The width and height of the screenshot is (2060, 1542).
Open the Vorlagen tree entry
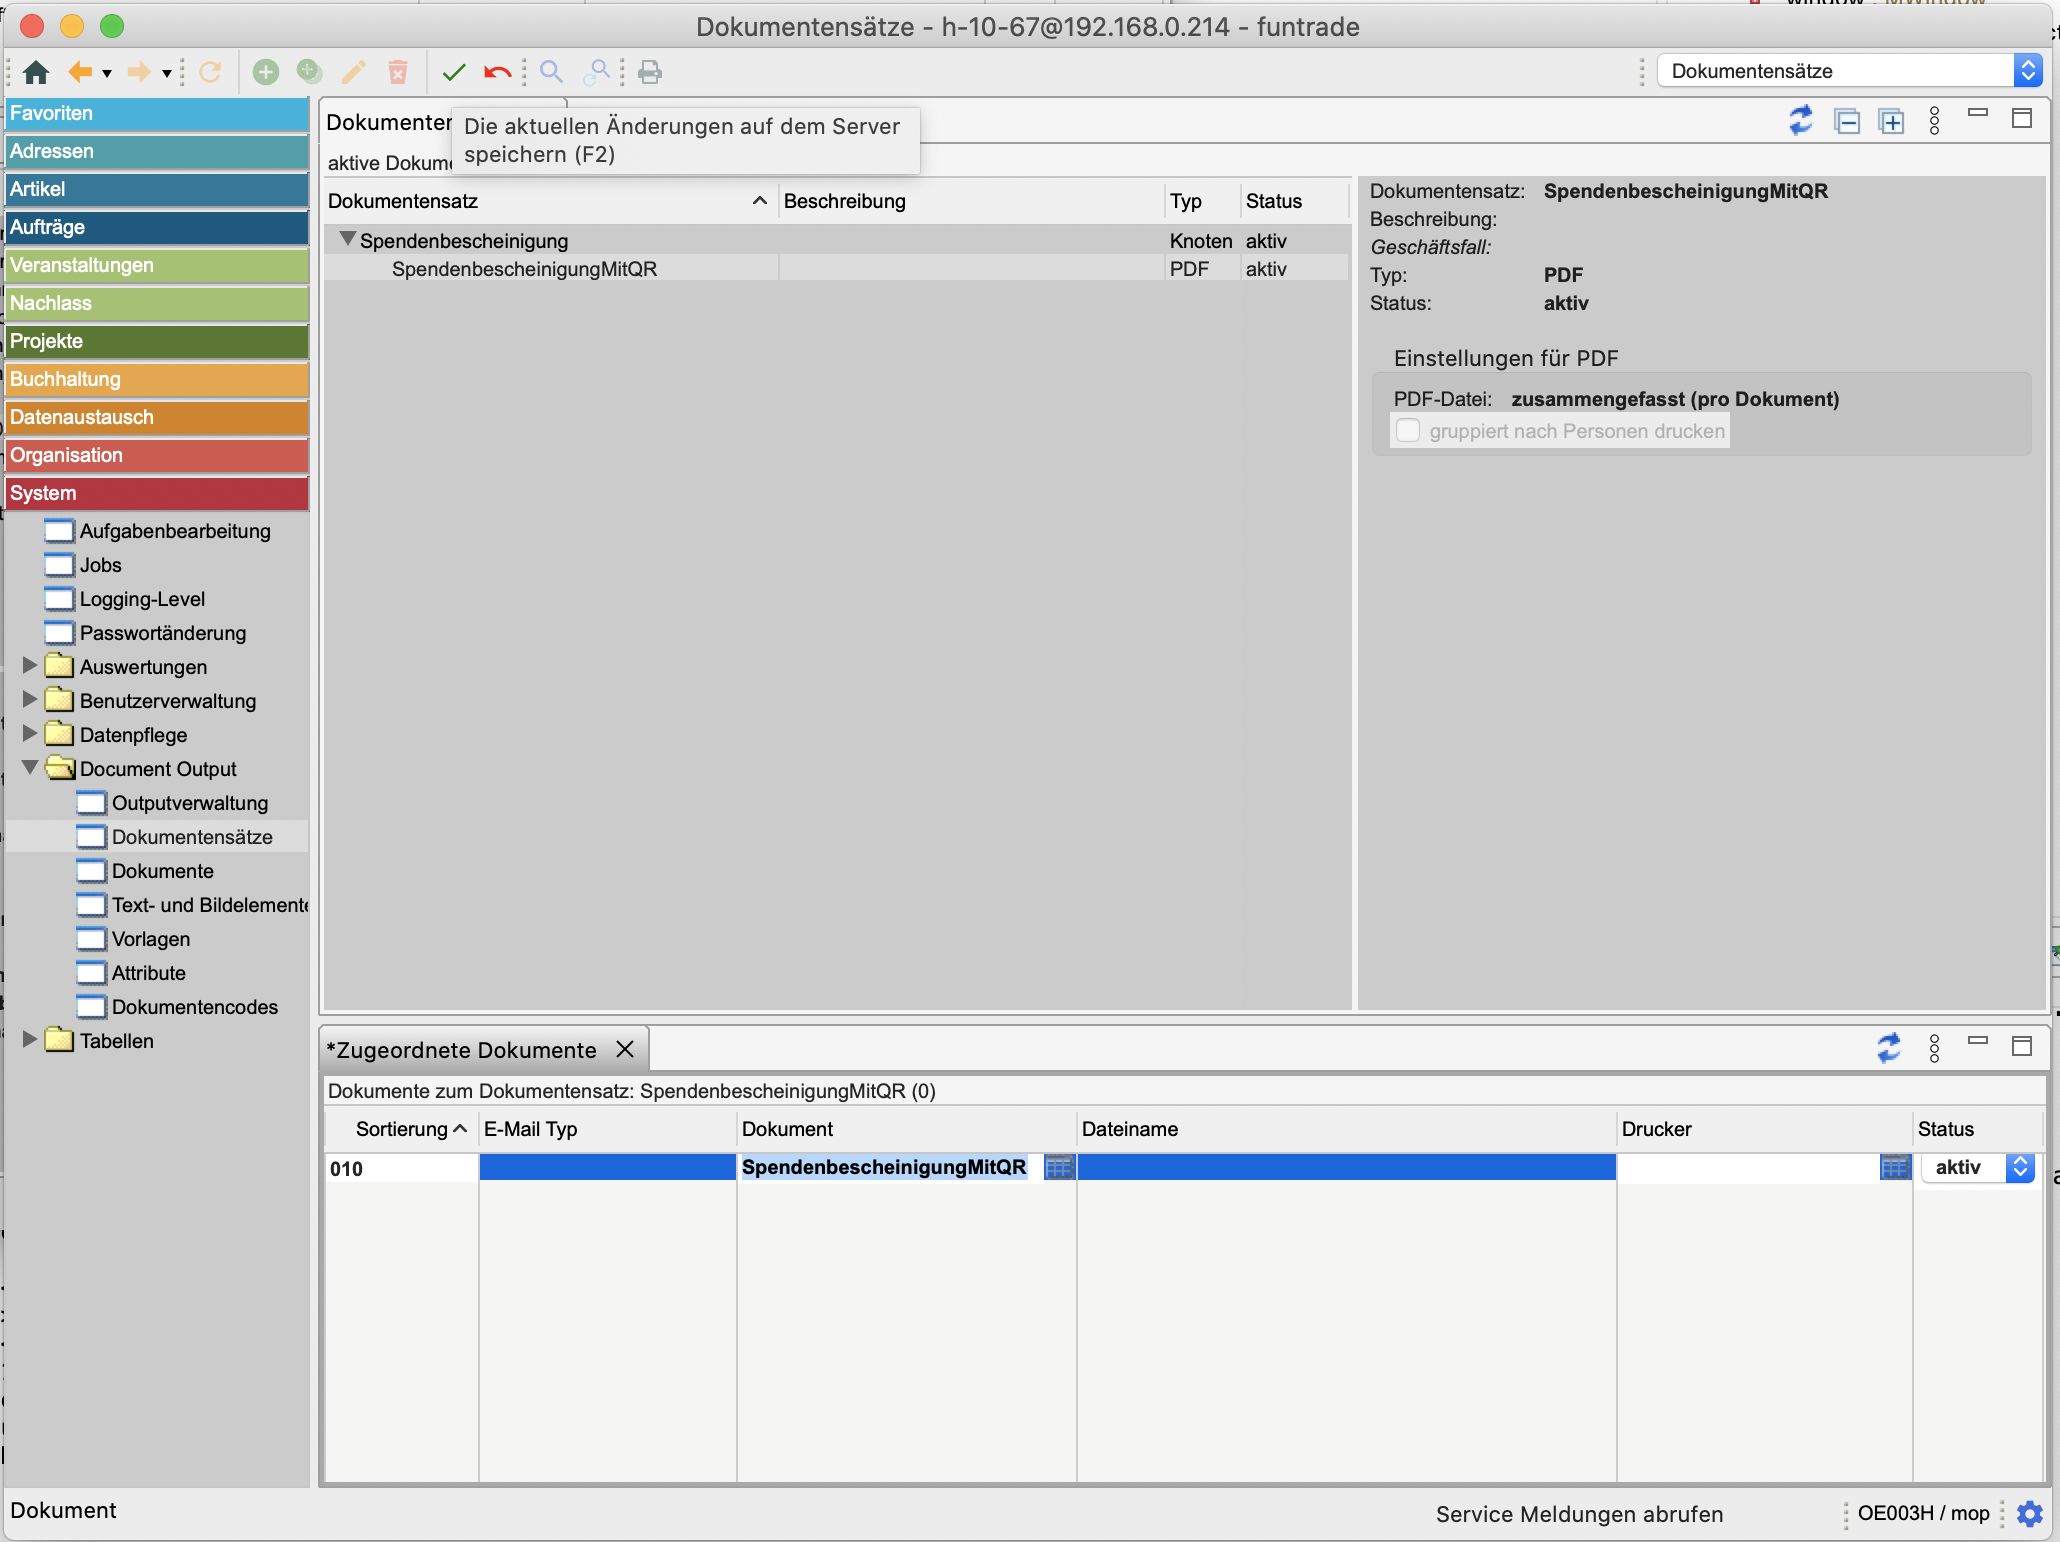coord(150,939)
